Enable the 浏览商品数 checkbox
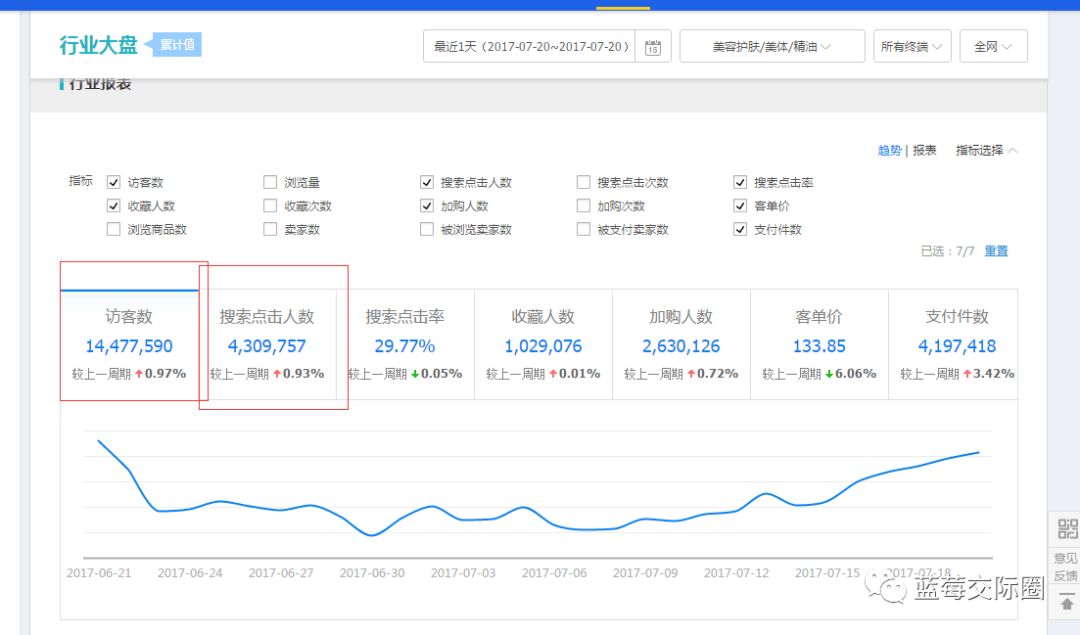This screenshot has height=635, width=1080. 113,229
